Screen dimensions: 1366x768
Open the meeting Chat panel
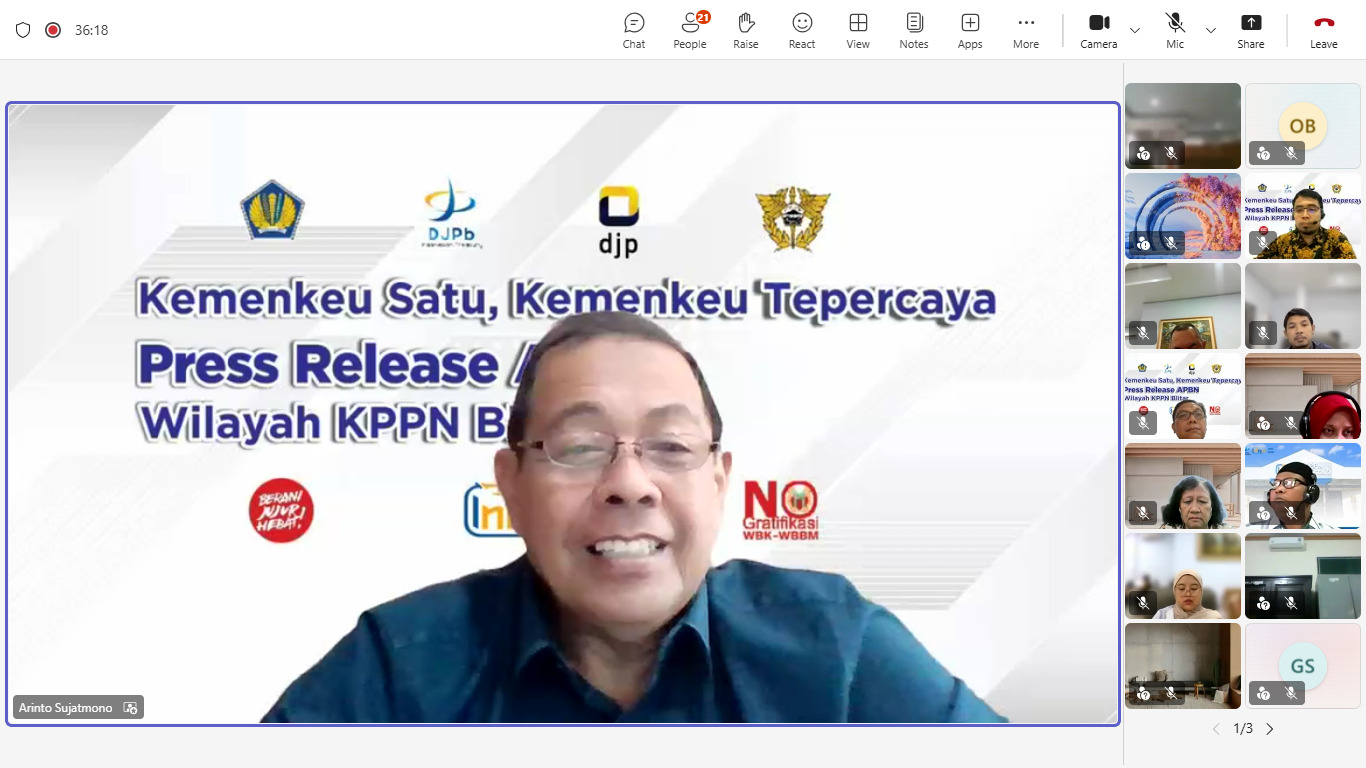click(x=634, y=30)
